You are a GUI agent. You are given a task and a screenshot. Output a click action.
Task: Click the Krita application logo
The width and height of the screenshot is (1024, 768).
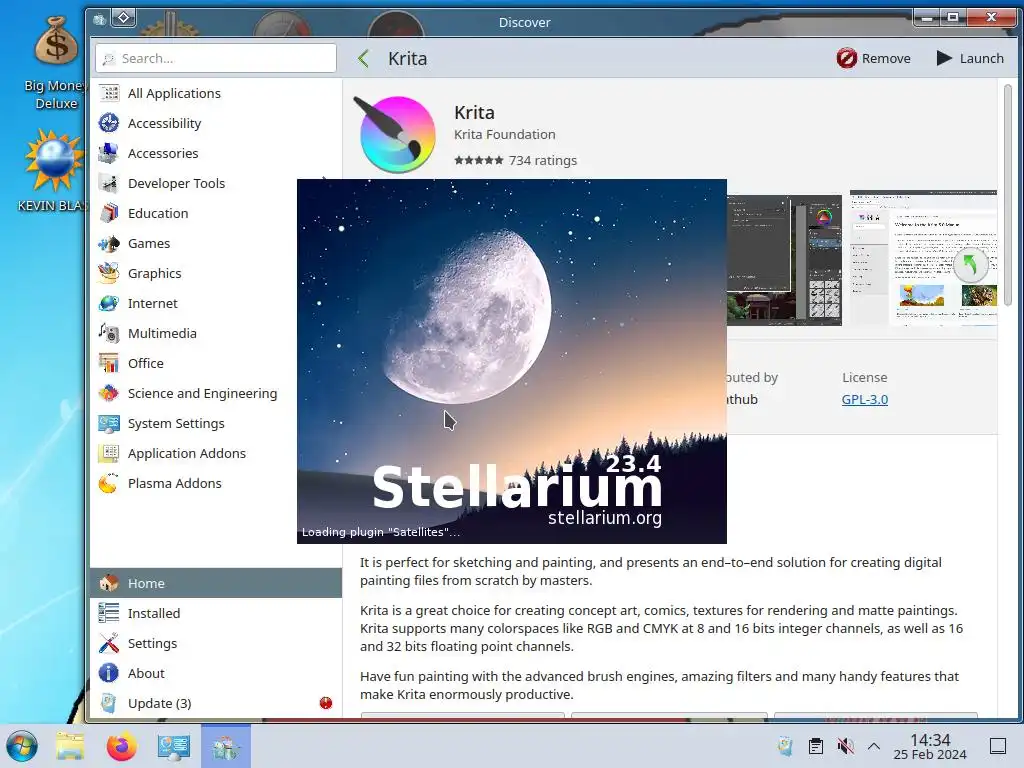[x=394, y=134]
